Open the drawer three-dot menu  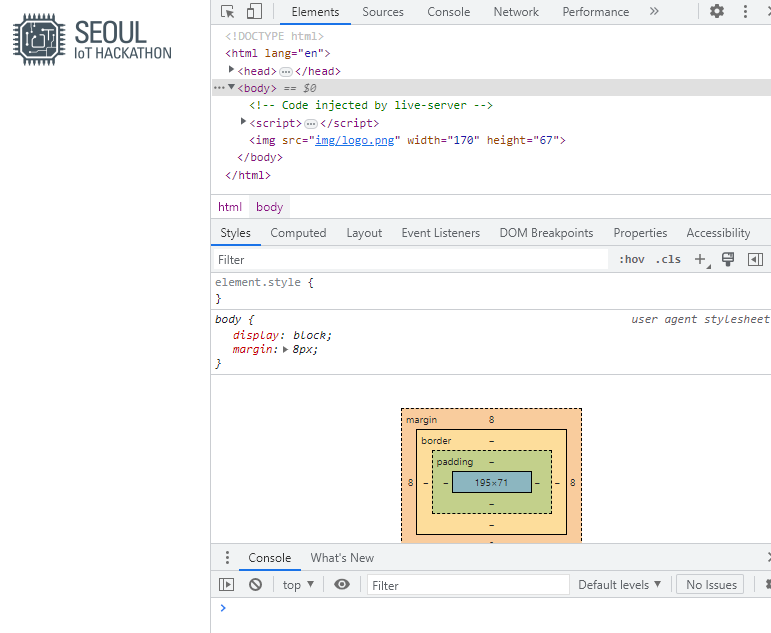pos(227,557)
